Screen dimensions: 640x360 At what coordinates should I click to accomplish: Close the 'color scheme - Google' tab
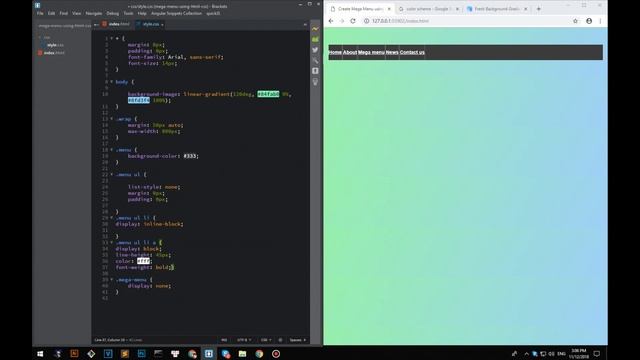pos(457,9)
